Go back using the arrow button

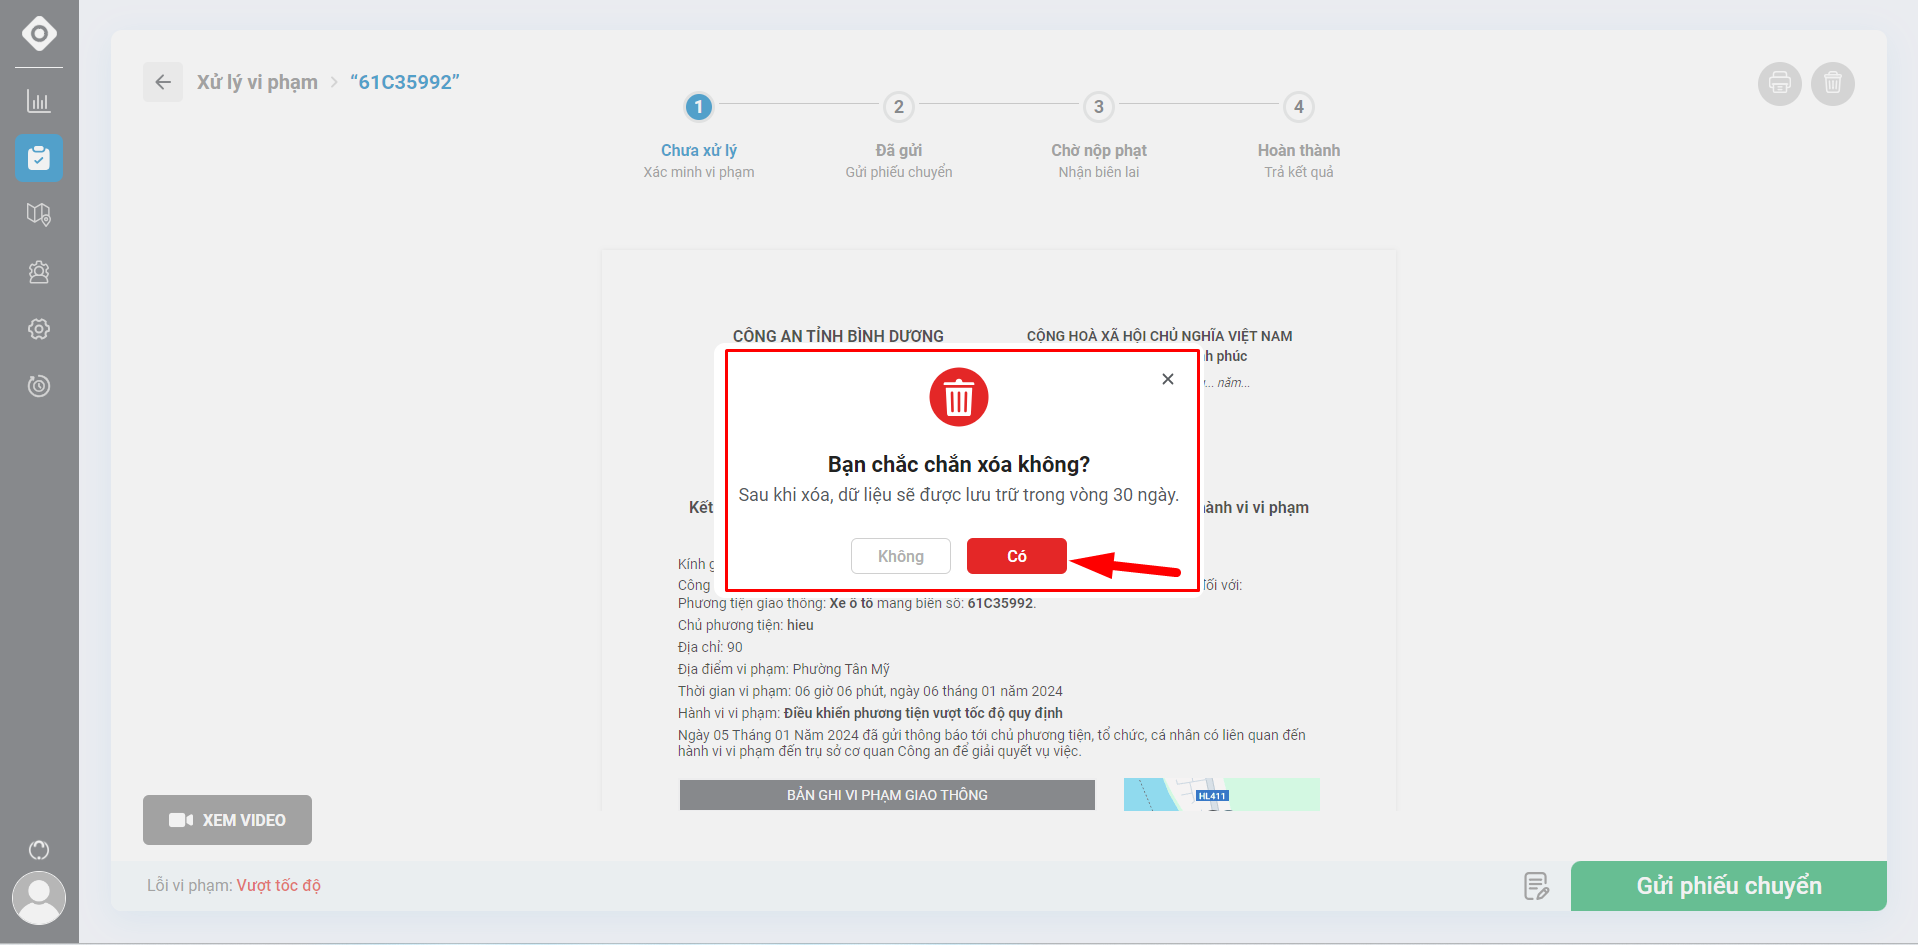coord(163,82)
